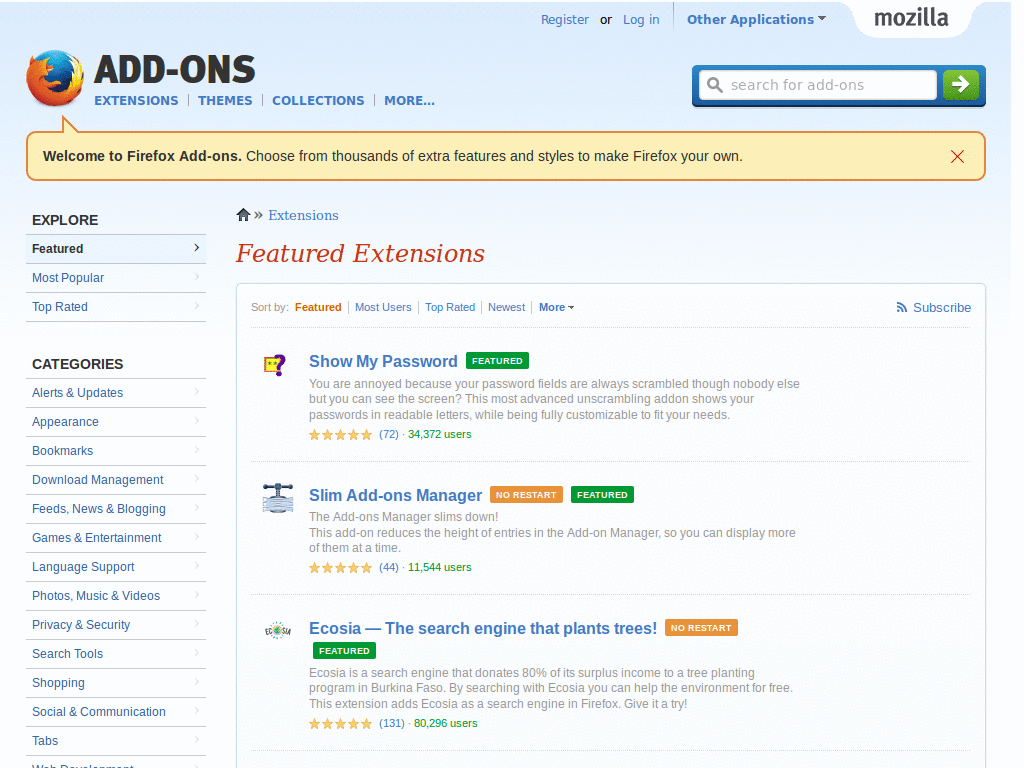This screenshot has height=768, width=1024.
Task: Sort extensions by Top Rated
Action: tap(450, 307)
